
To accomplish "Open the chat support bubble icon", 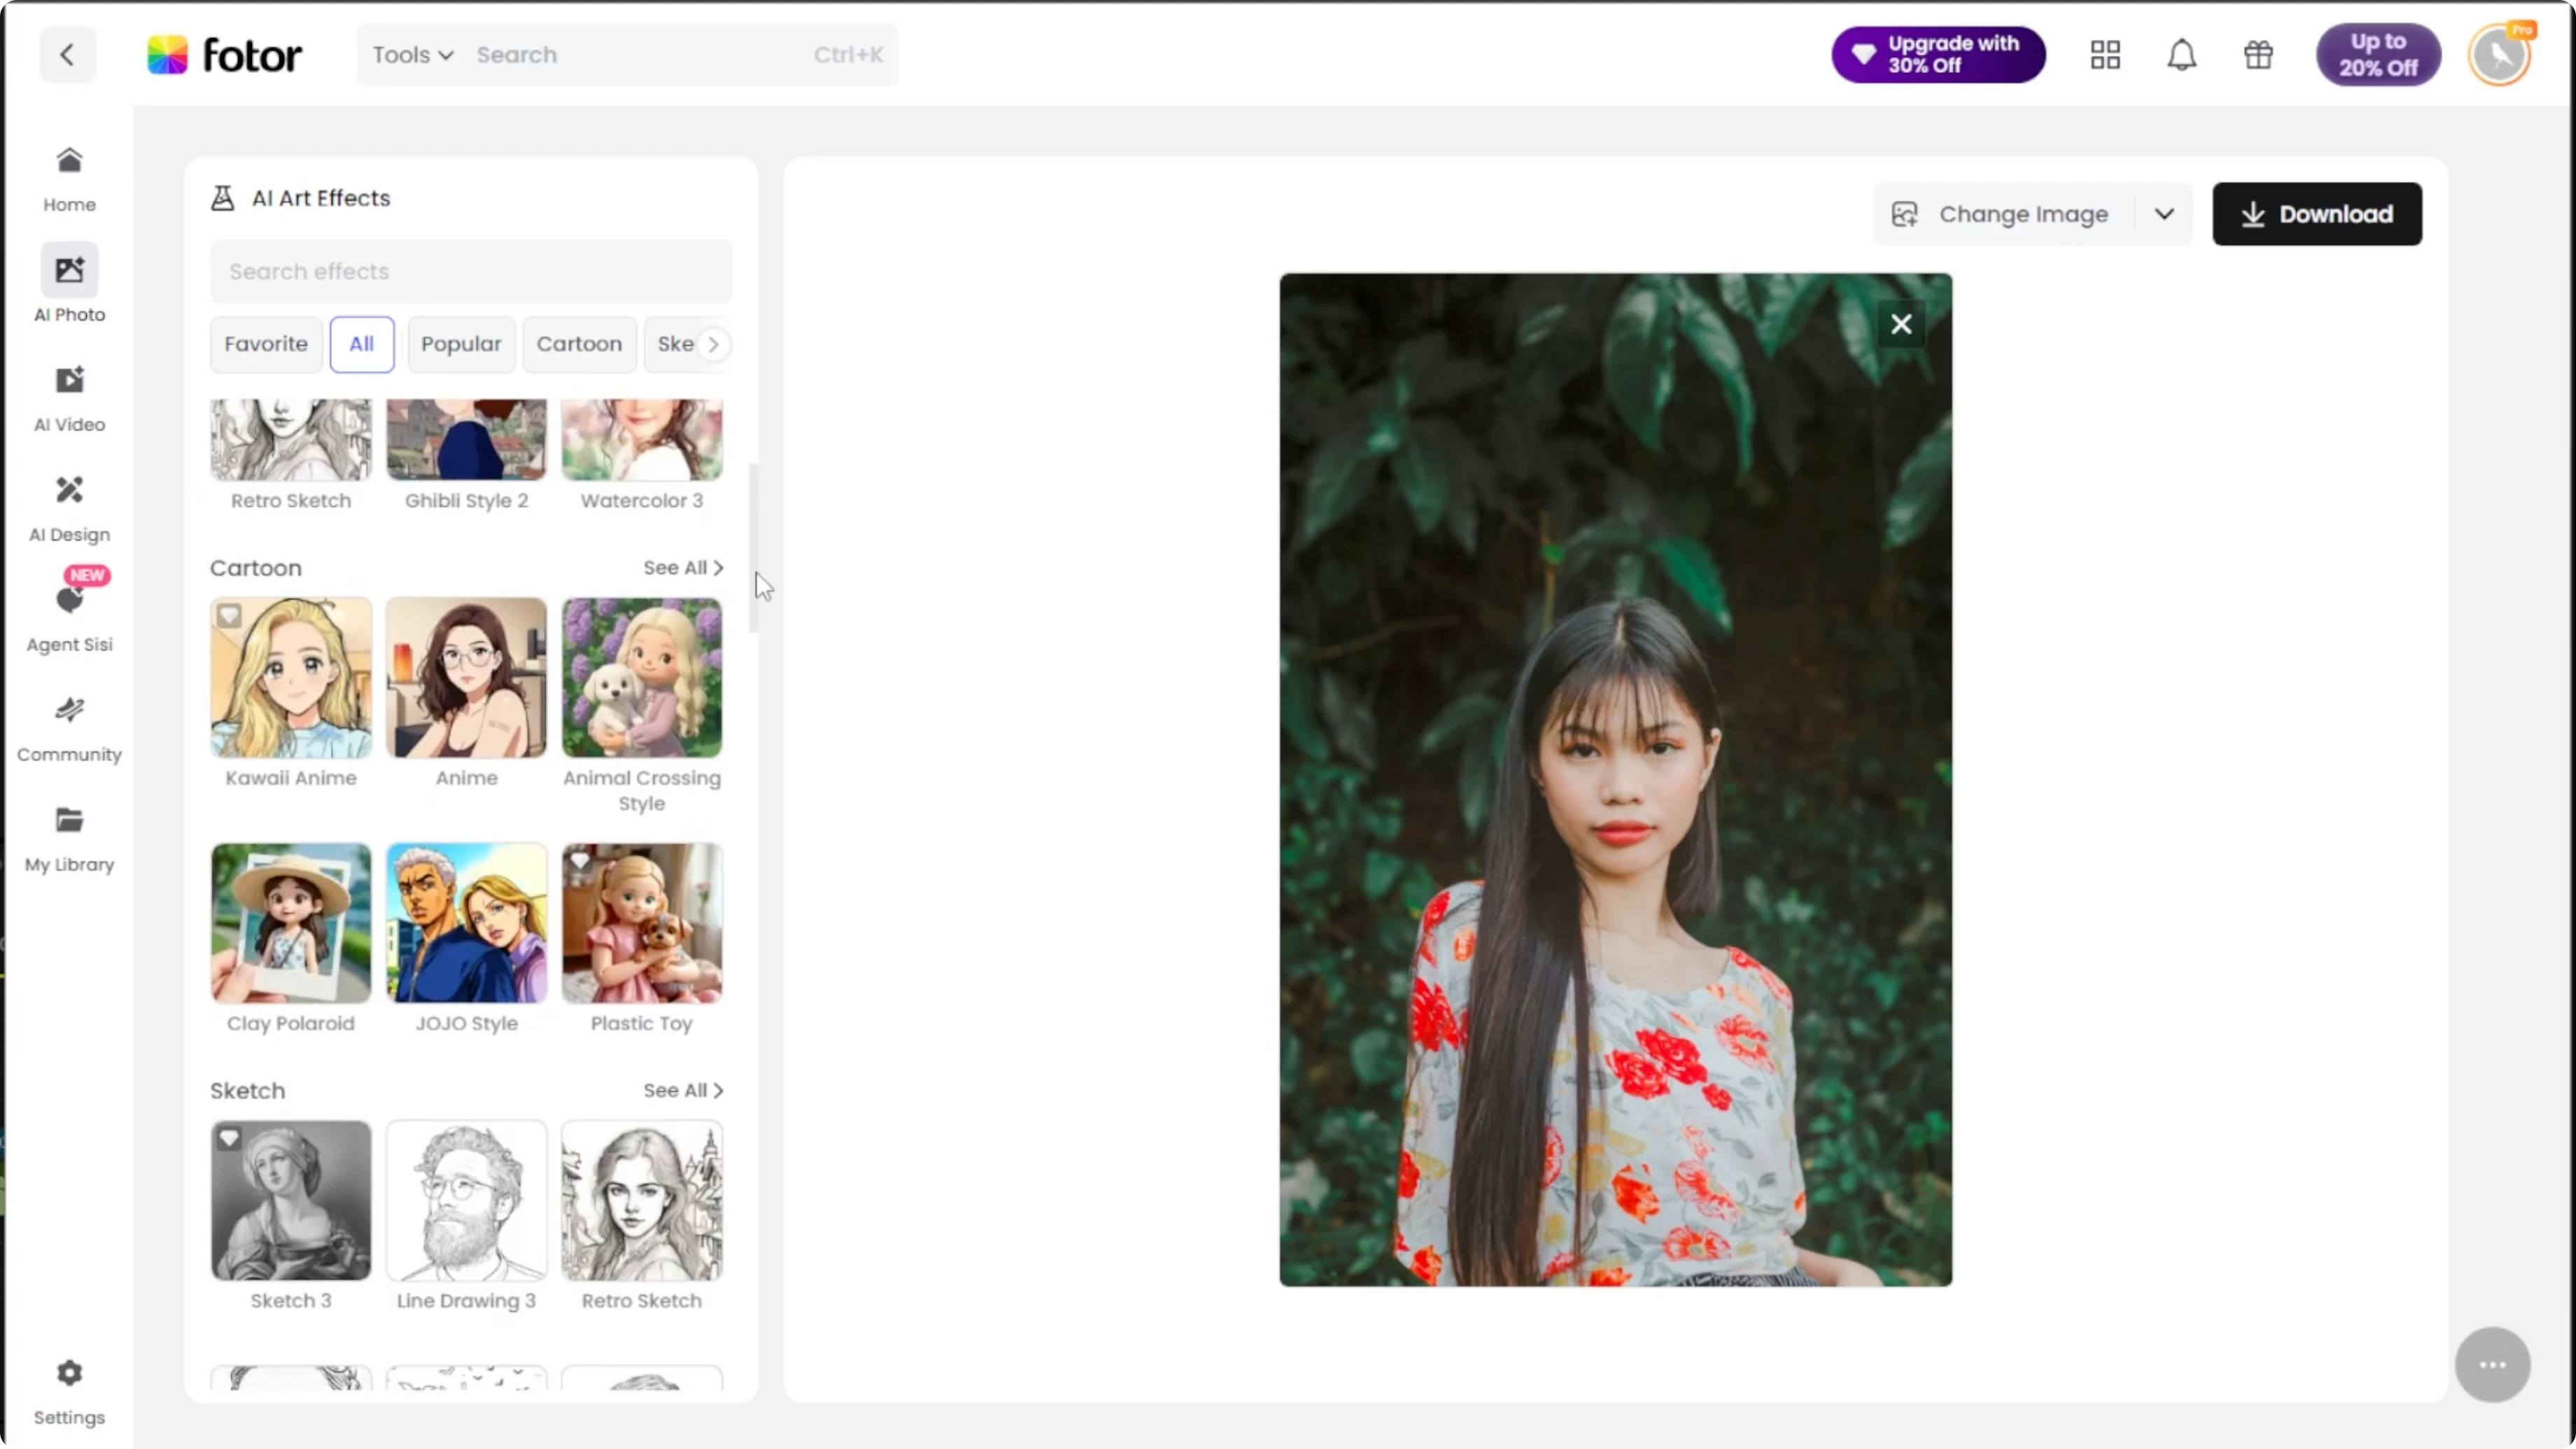I will [x=2492, y=1365].
